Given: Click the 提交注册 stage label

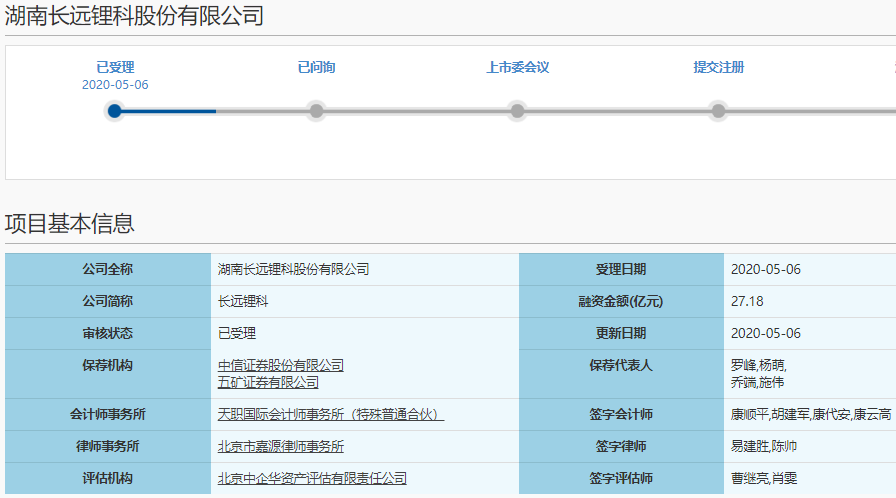Looking at the screenshot, I should (x=718, y=68).
